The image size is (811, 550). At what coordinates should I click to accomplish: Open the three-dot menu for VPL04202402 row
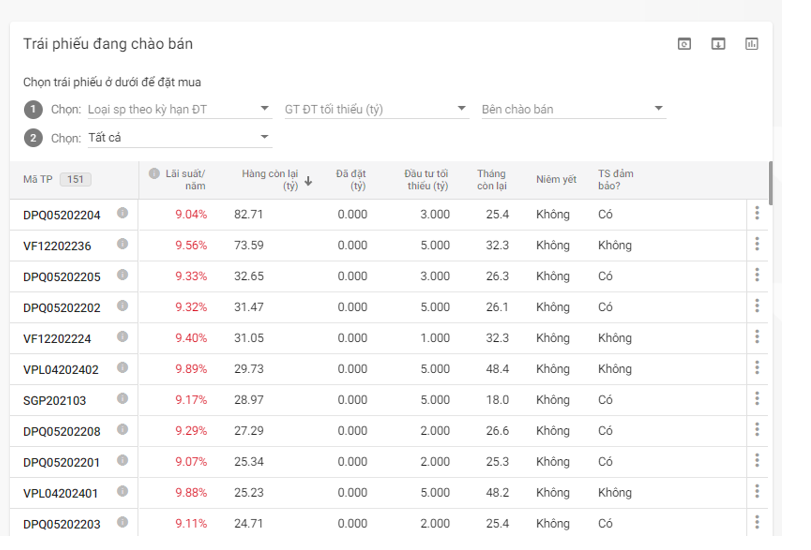(757, 368)
